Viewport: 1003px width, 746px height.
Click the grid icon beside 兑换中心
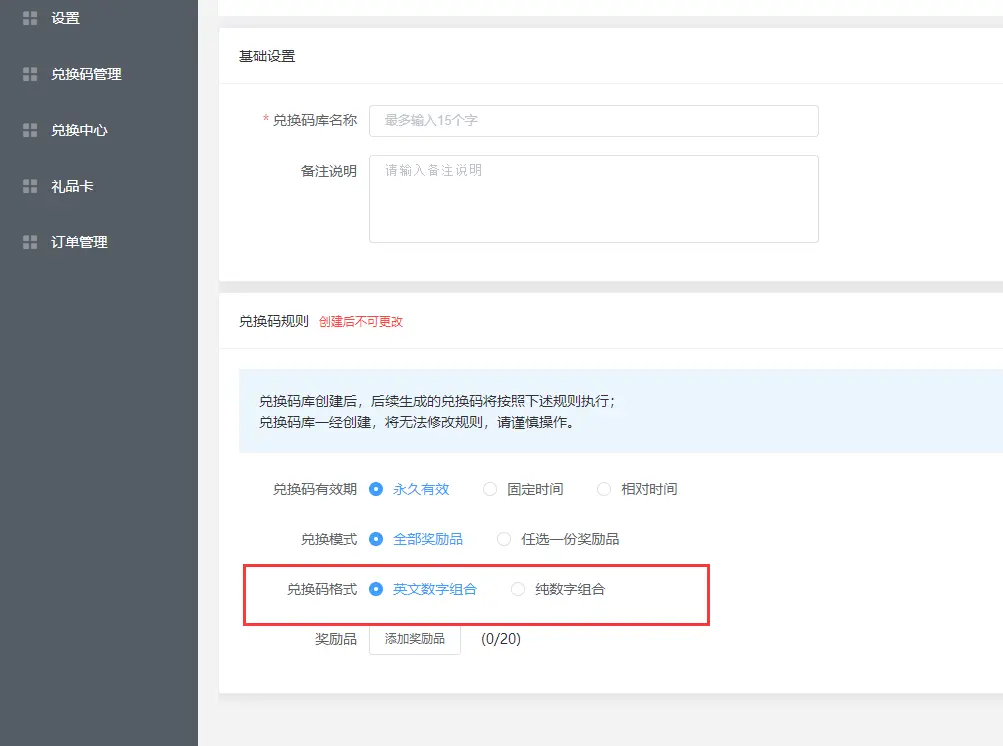(x=30, y=130)
